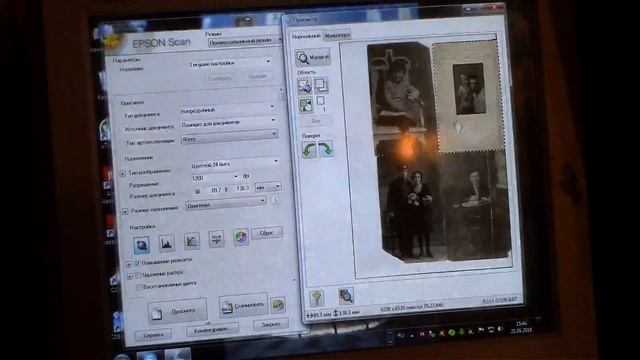Open the Image Type dropdown showing 24 бита

234,164
